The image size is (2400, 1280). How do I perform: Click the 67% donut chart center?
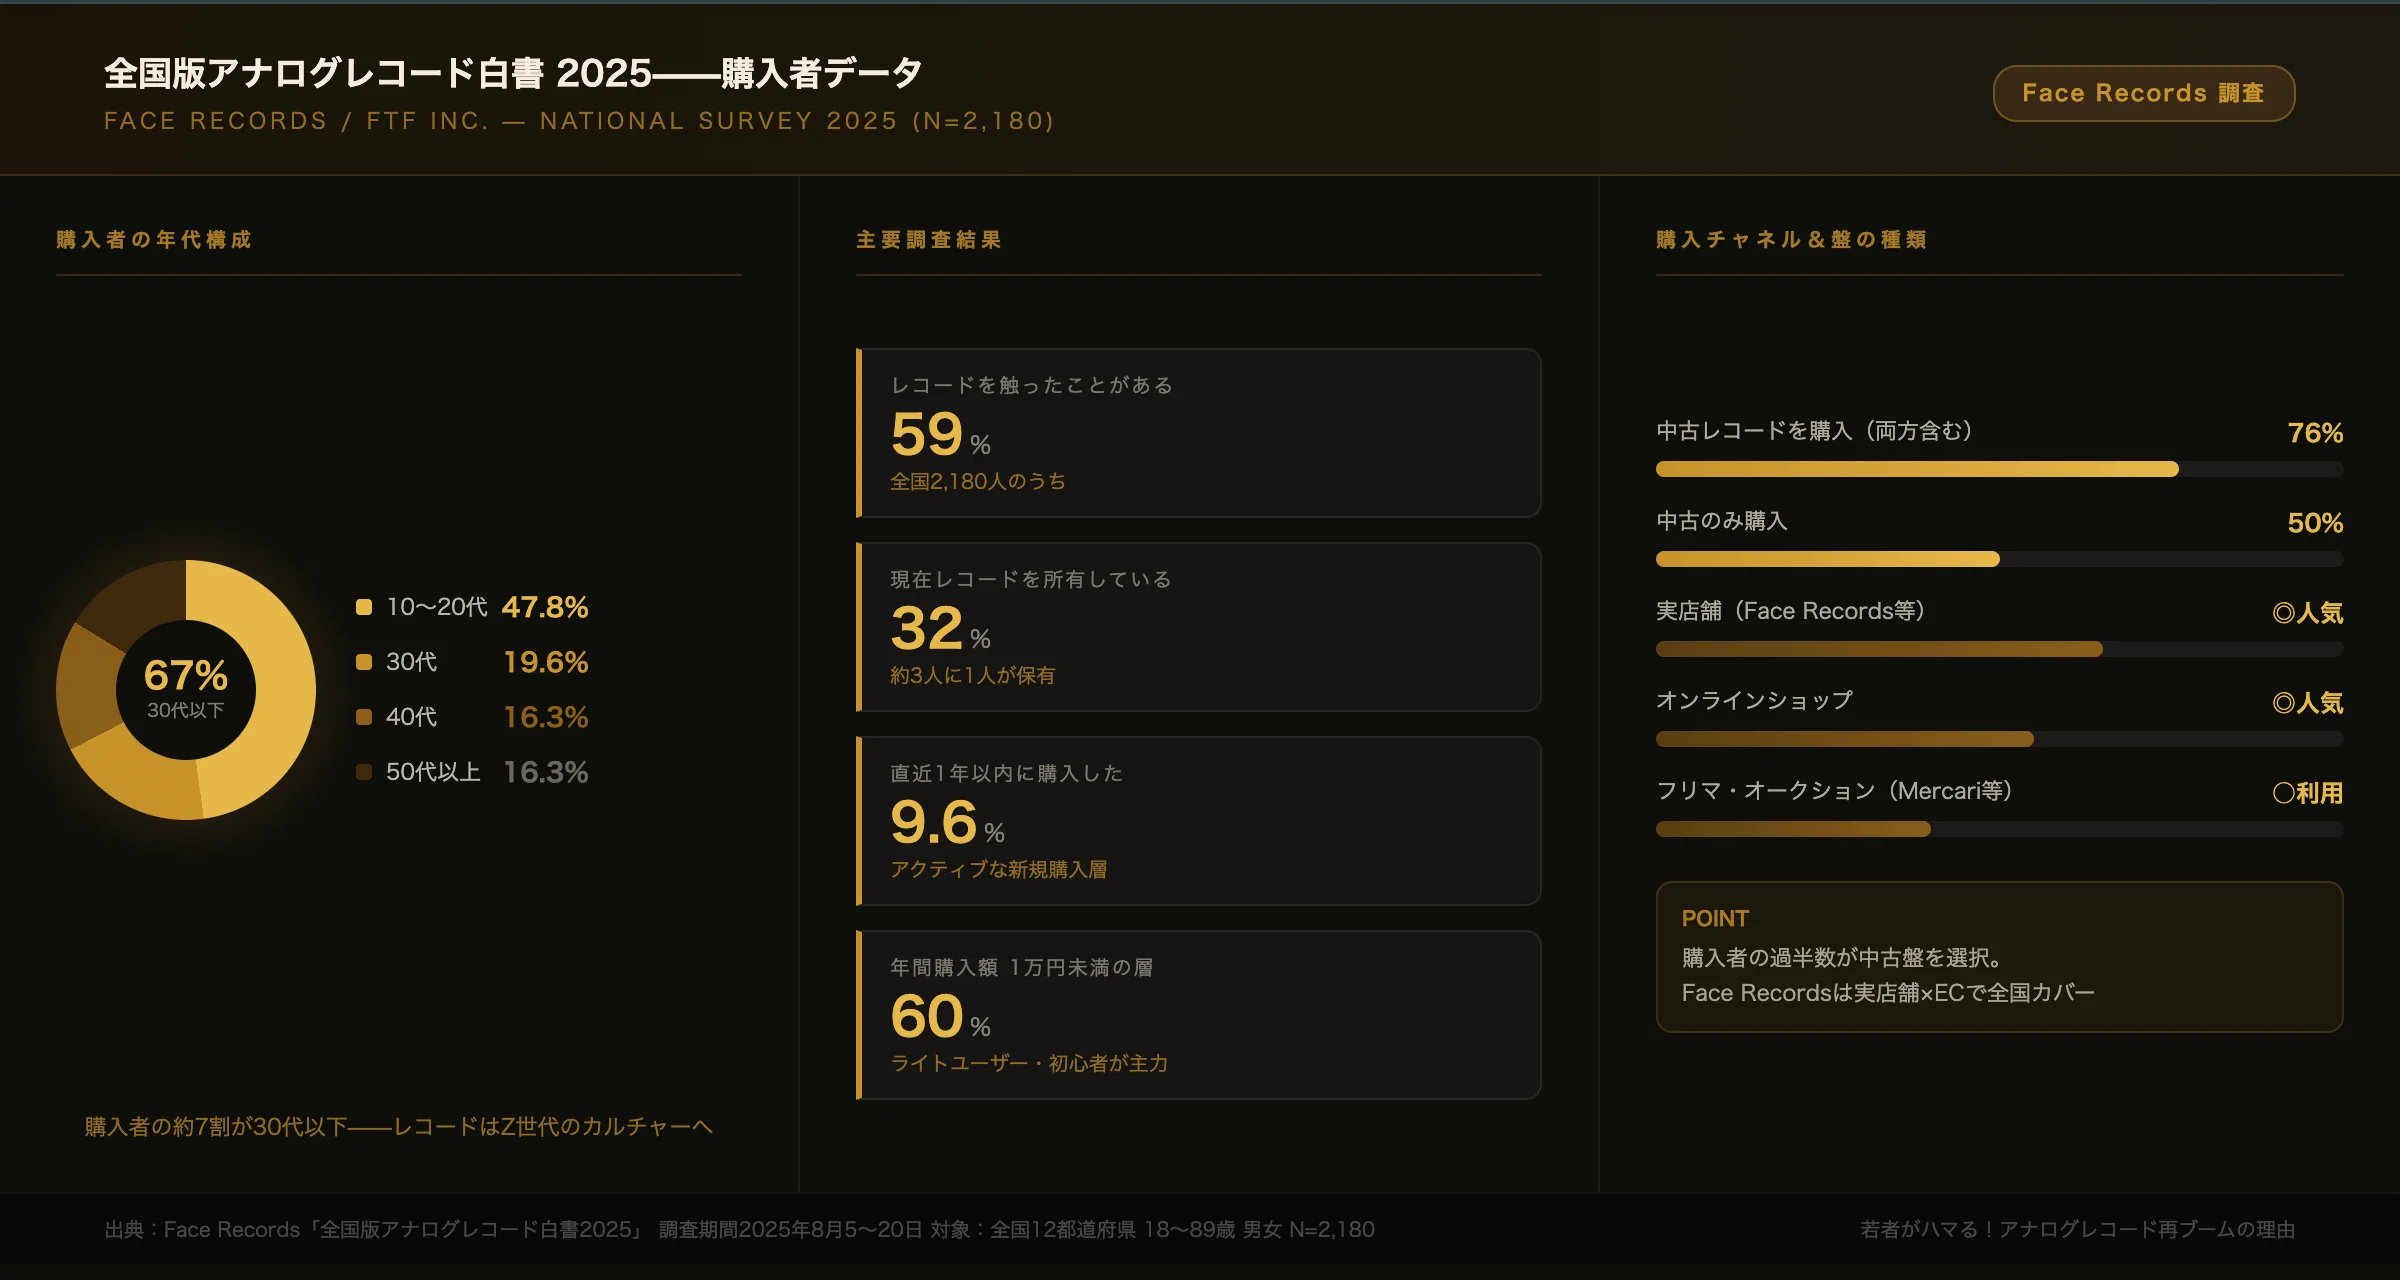pos(186,689)
